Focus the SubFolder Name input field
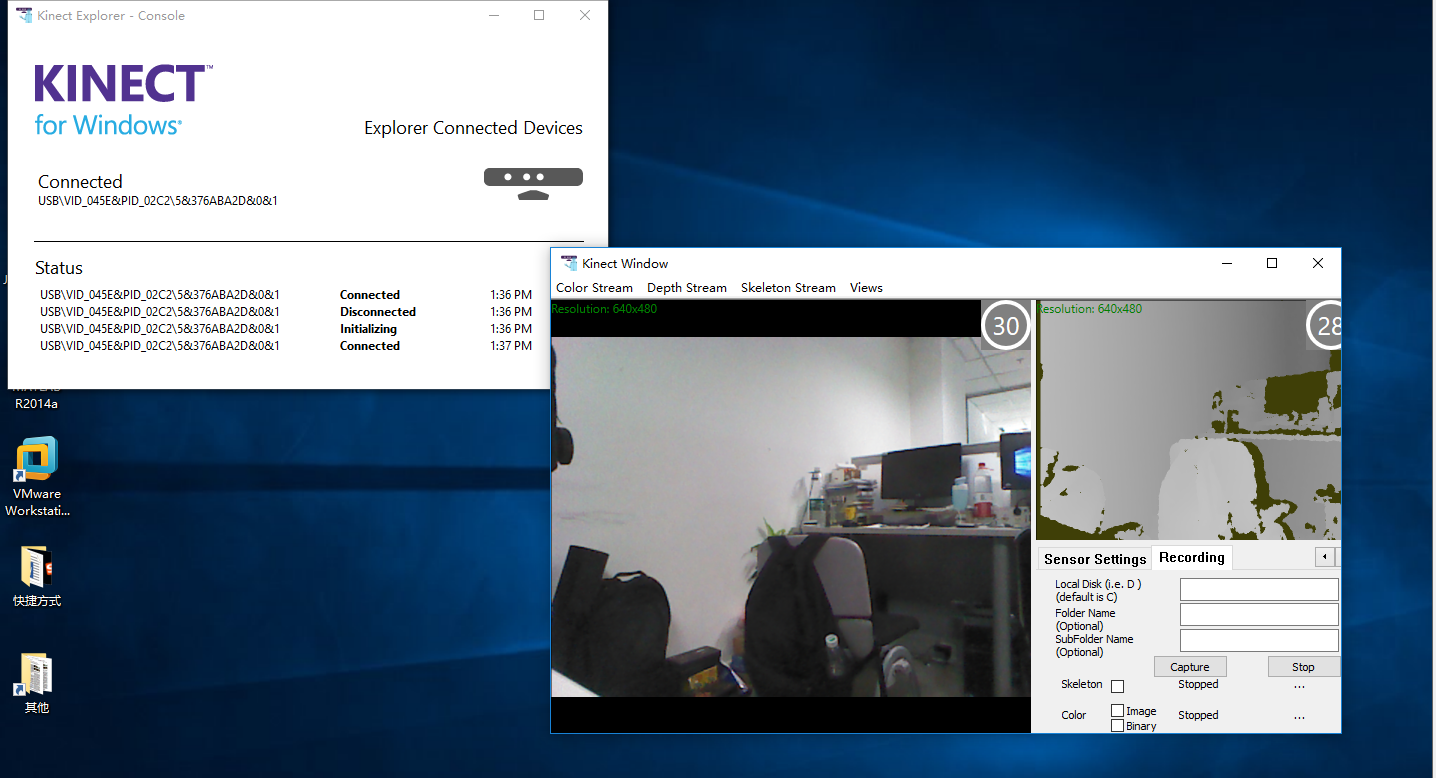 pos(1259,640)
